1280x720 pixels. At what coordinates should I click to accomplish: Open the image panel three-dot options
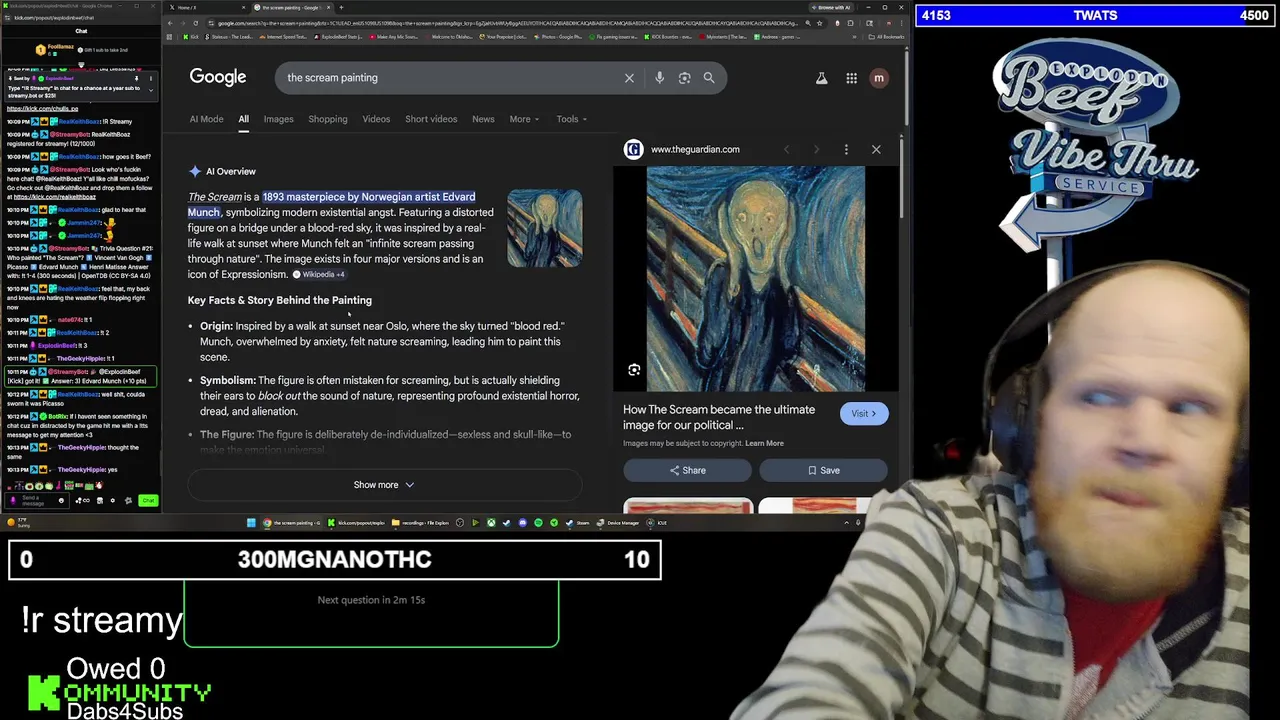coord(846,150)
